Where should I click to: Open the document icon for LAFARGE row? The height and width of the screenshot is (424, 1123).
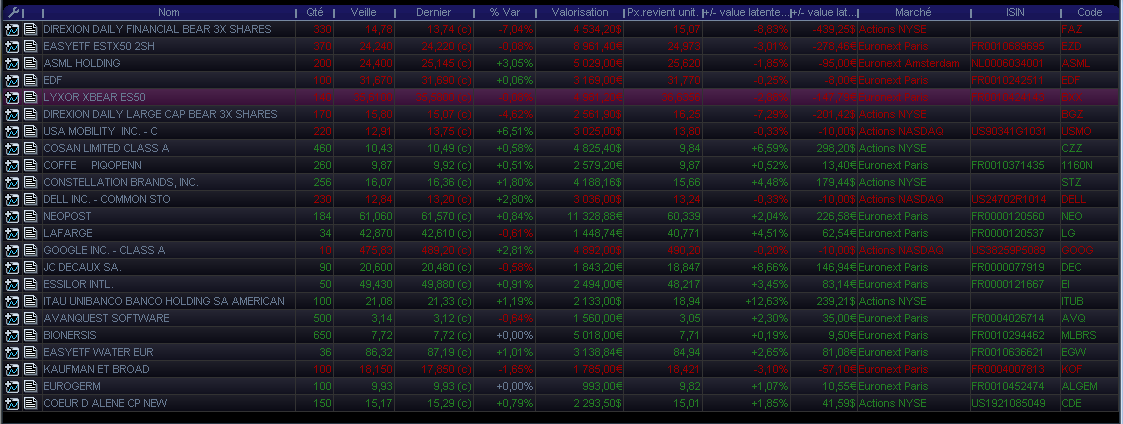[30, 233]
